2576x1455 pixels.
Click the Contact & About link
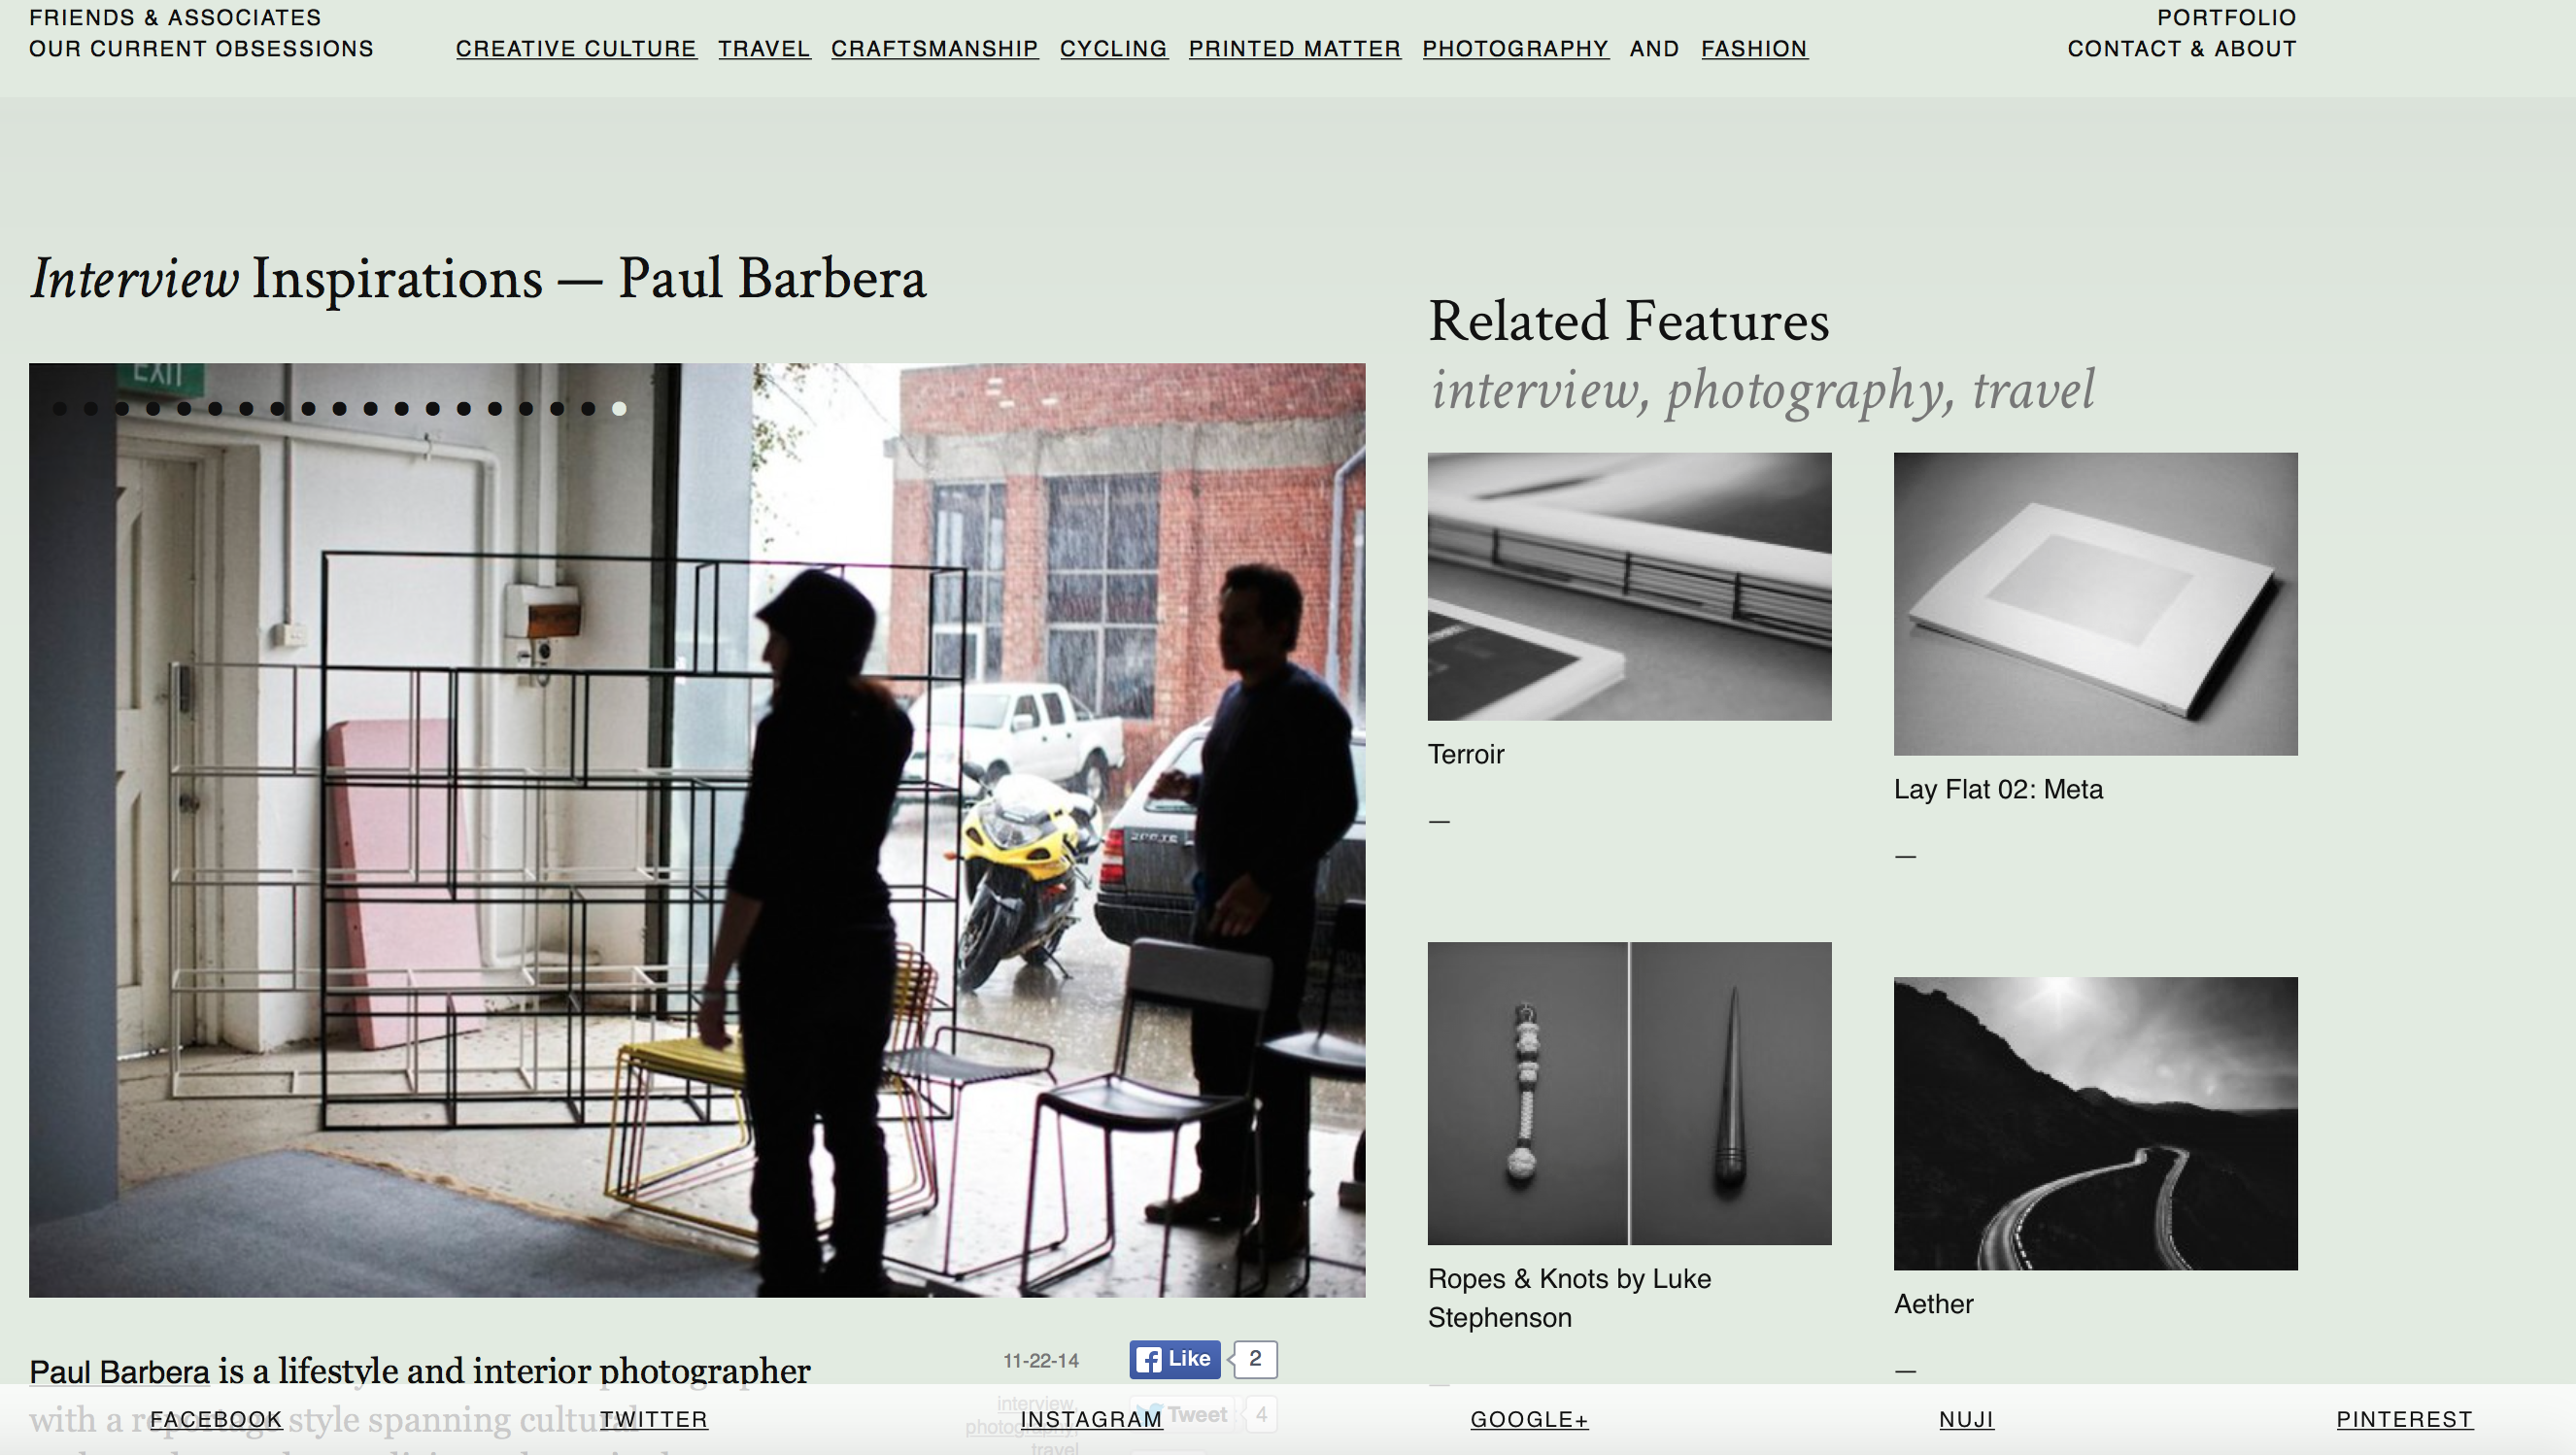click(2182, 48)
